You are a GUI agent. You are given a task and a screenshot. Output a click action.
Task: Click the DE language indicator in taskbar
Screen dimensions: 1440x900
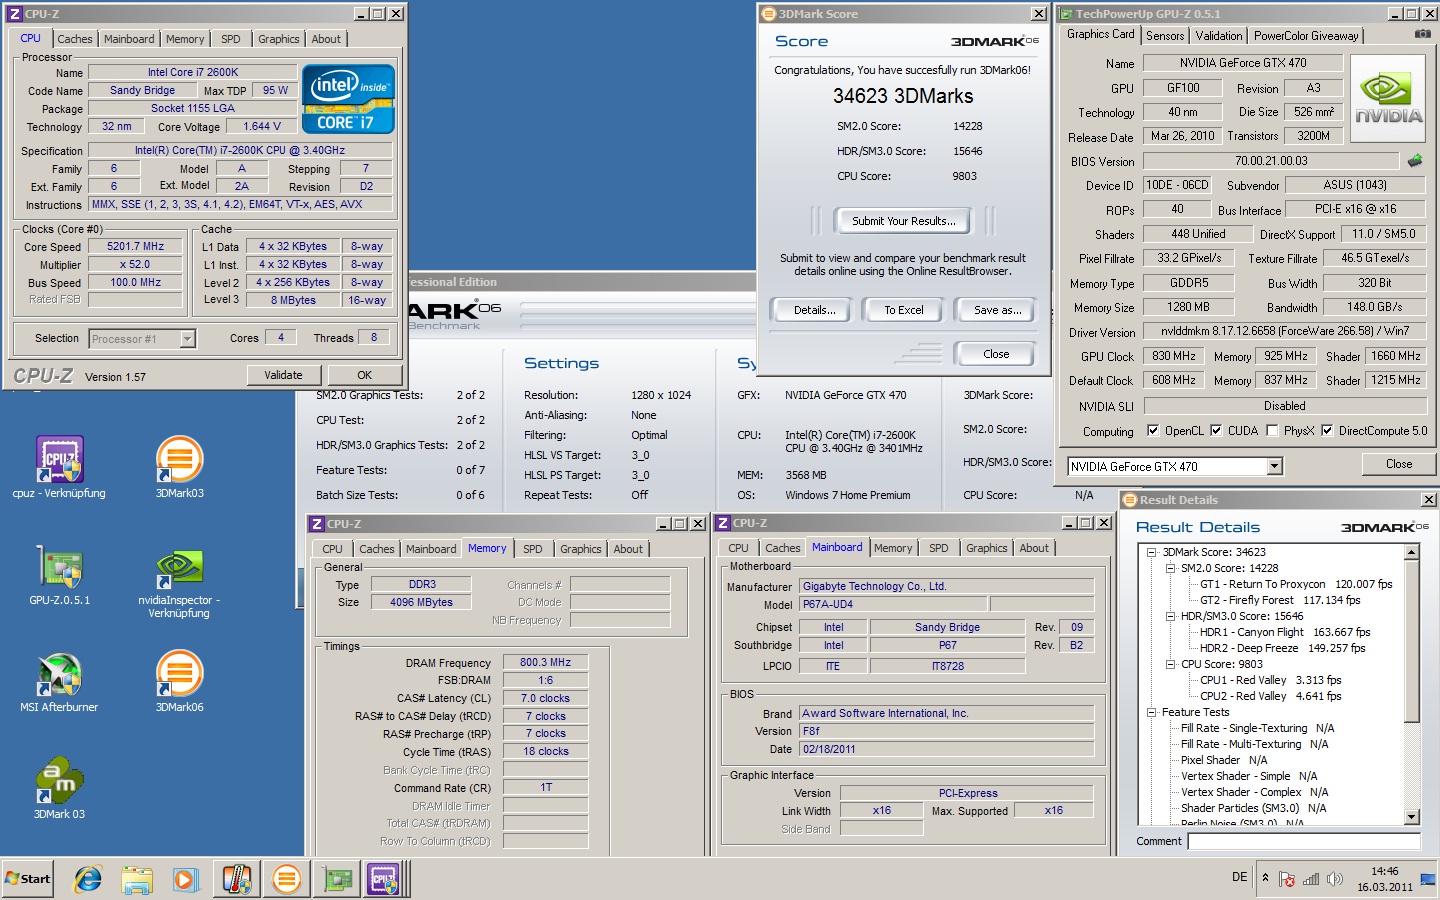1239,877
